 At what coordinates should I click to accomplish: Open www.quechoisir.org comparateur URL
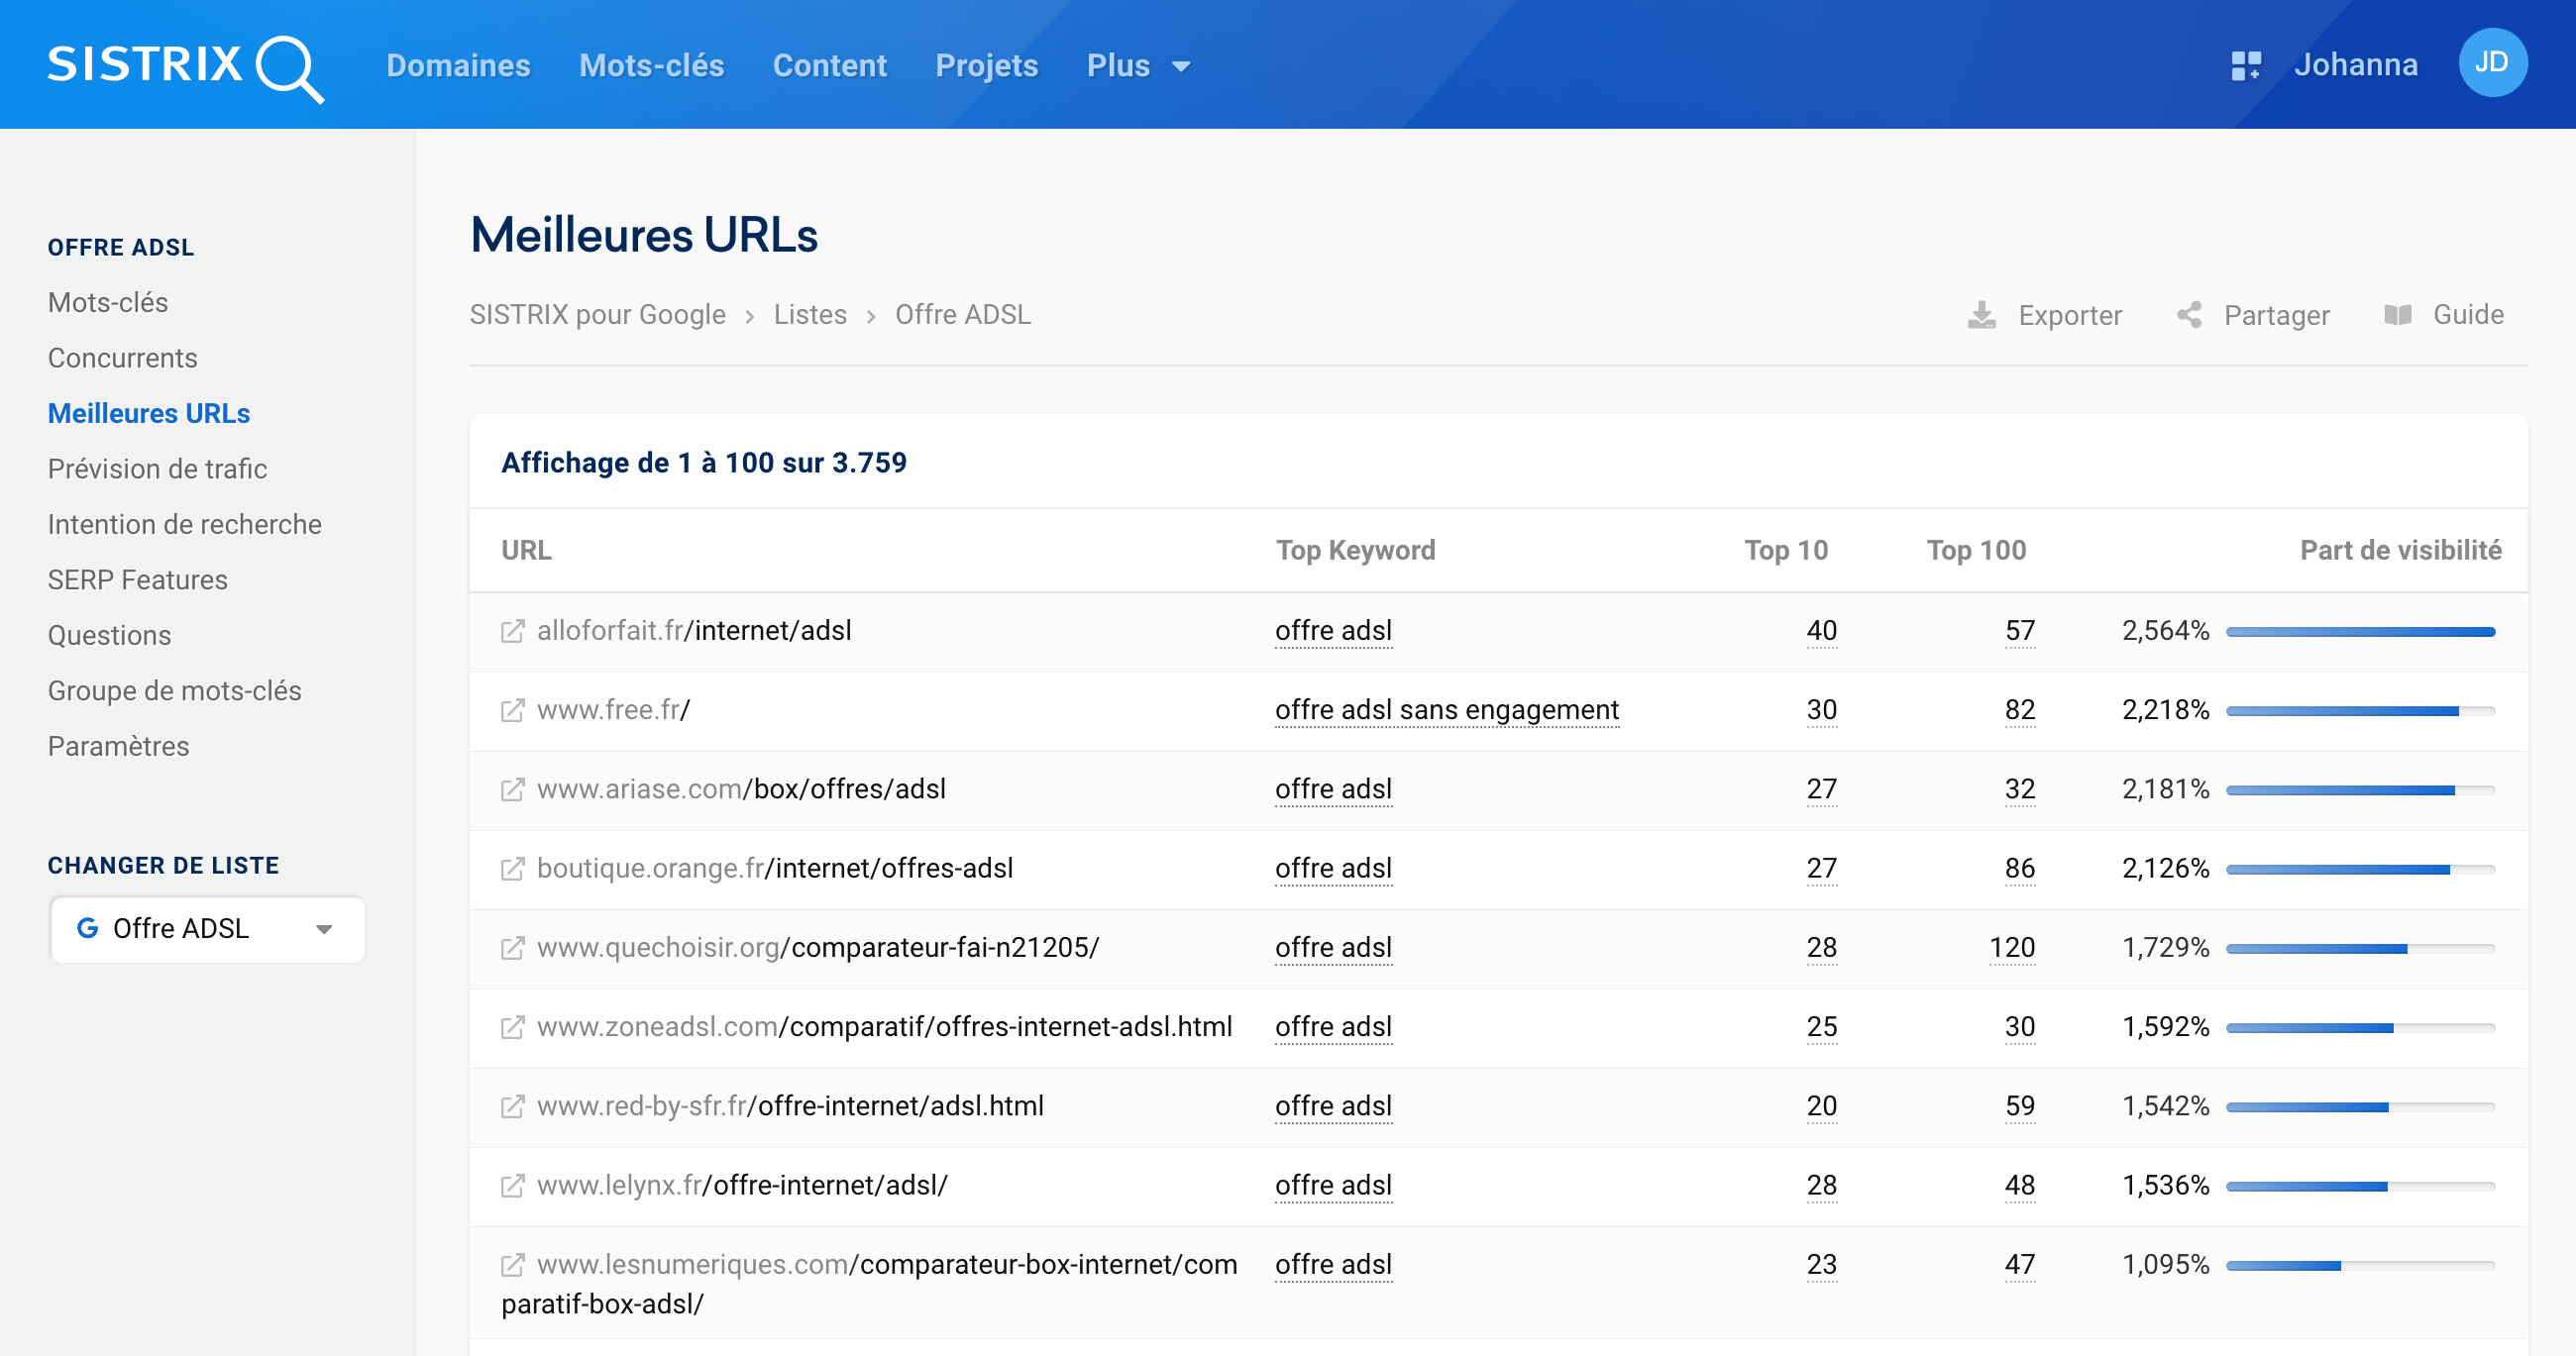(x=818, y=948)
